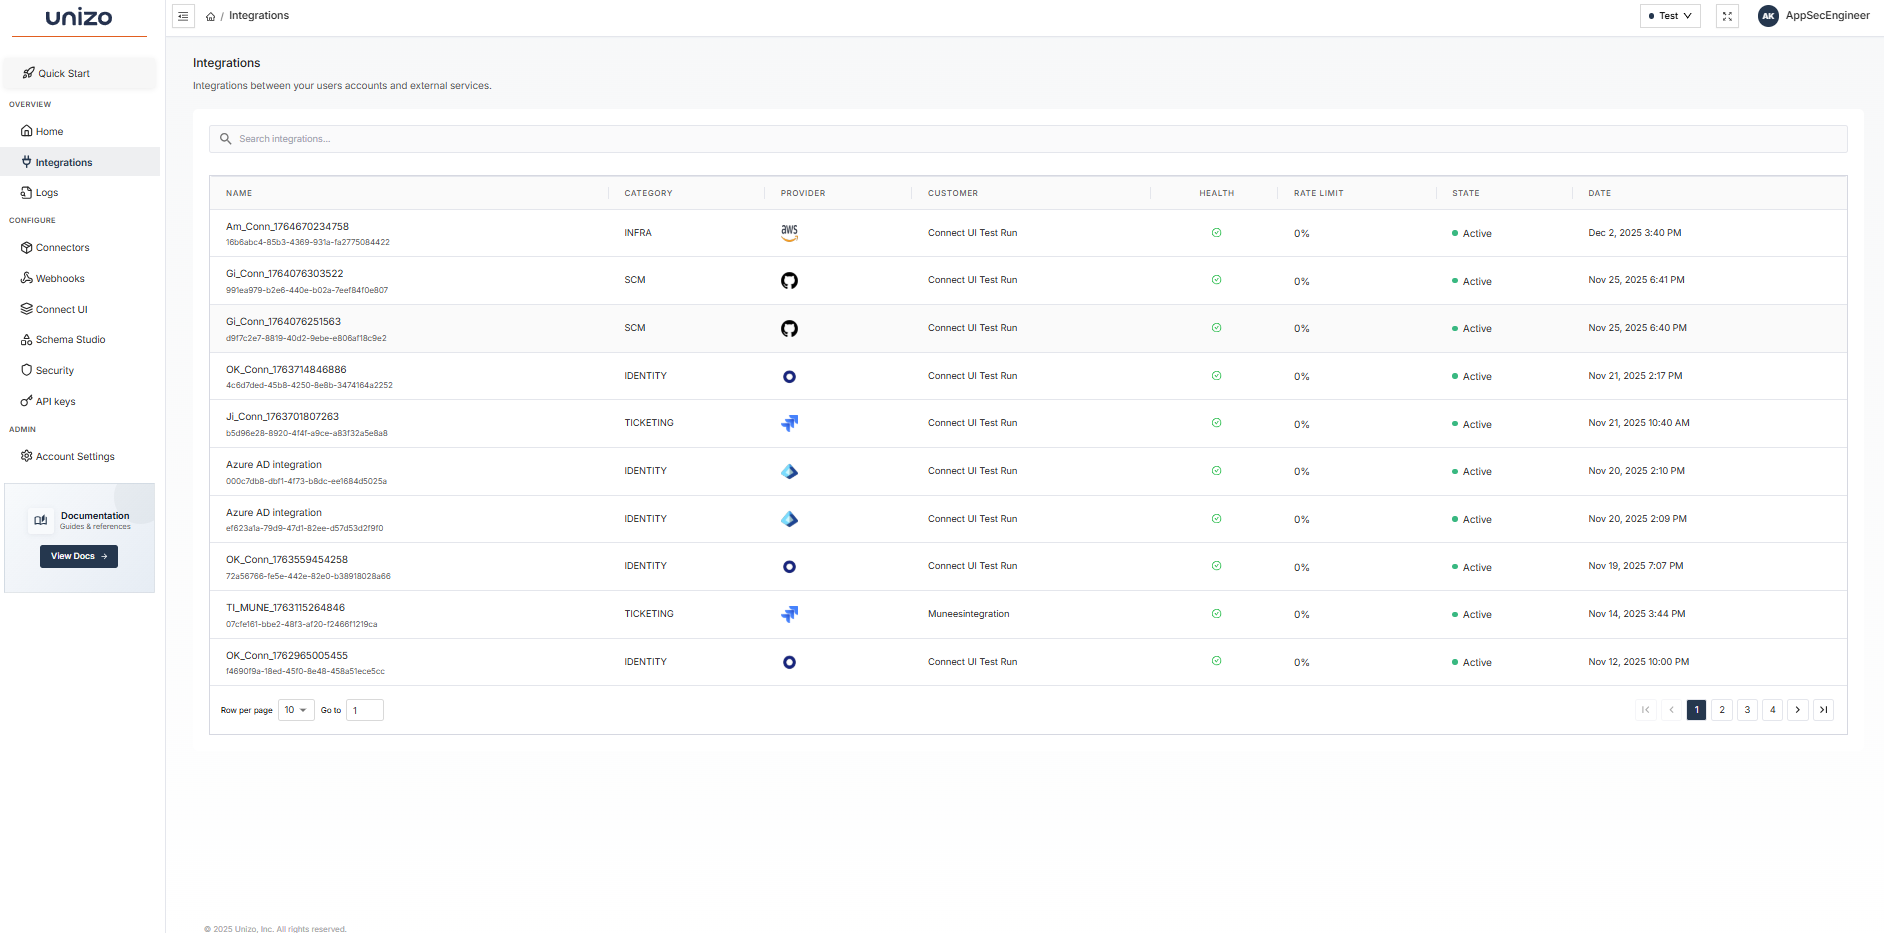The width and height of the screenshot is (1884, 933).
Task: Go to page 2
Action: 1722,710
